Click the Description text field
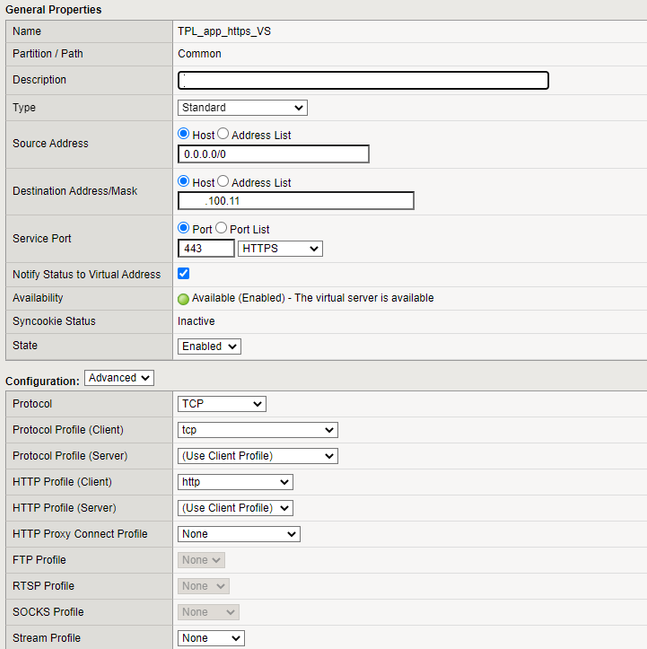 [x=363, y=81]
